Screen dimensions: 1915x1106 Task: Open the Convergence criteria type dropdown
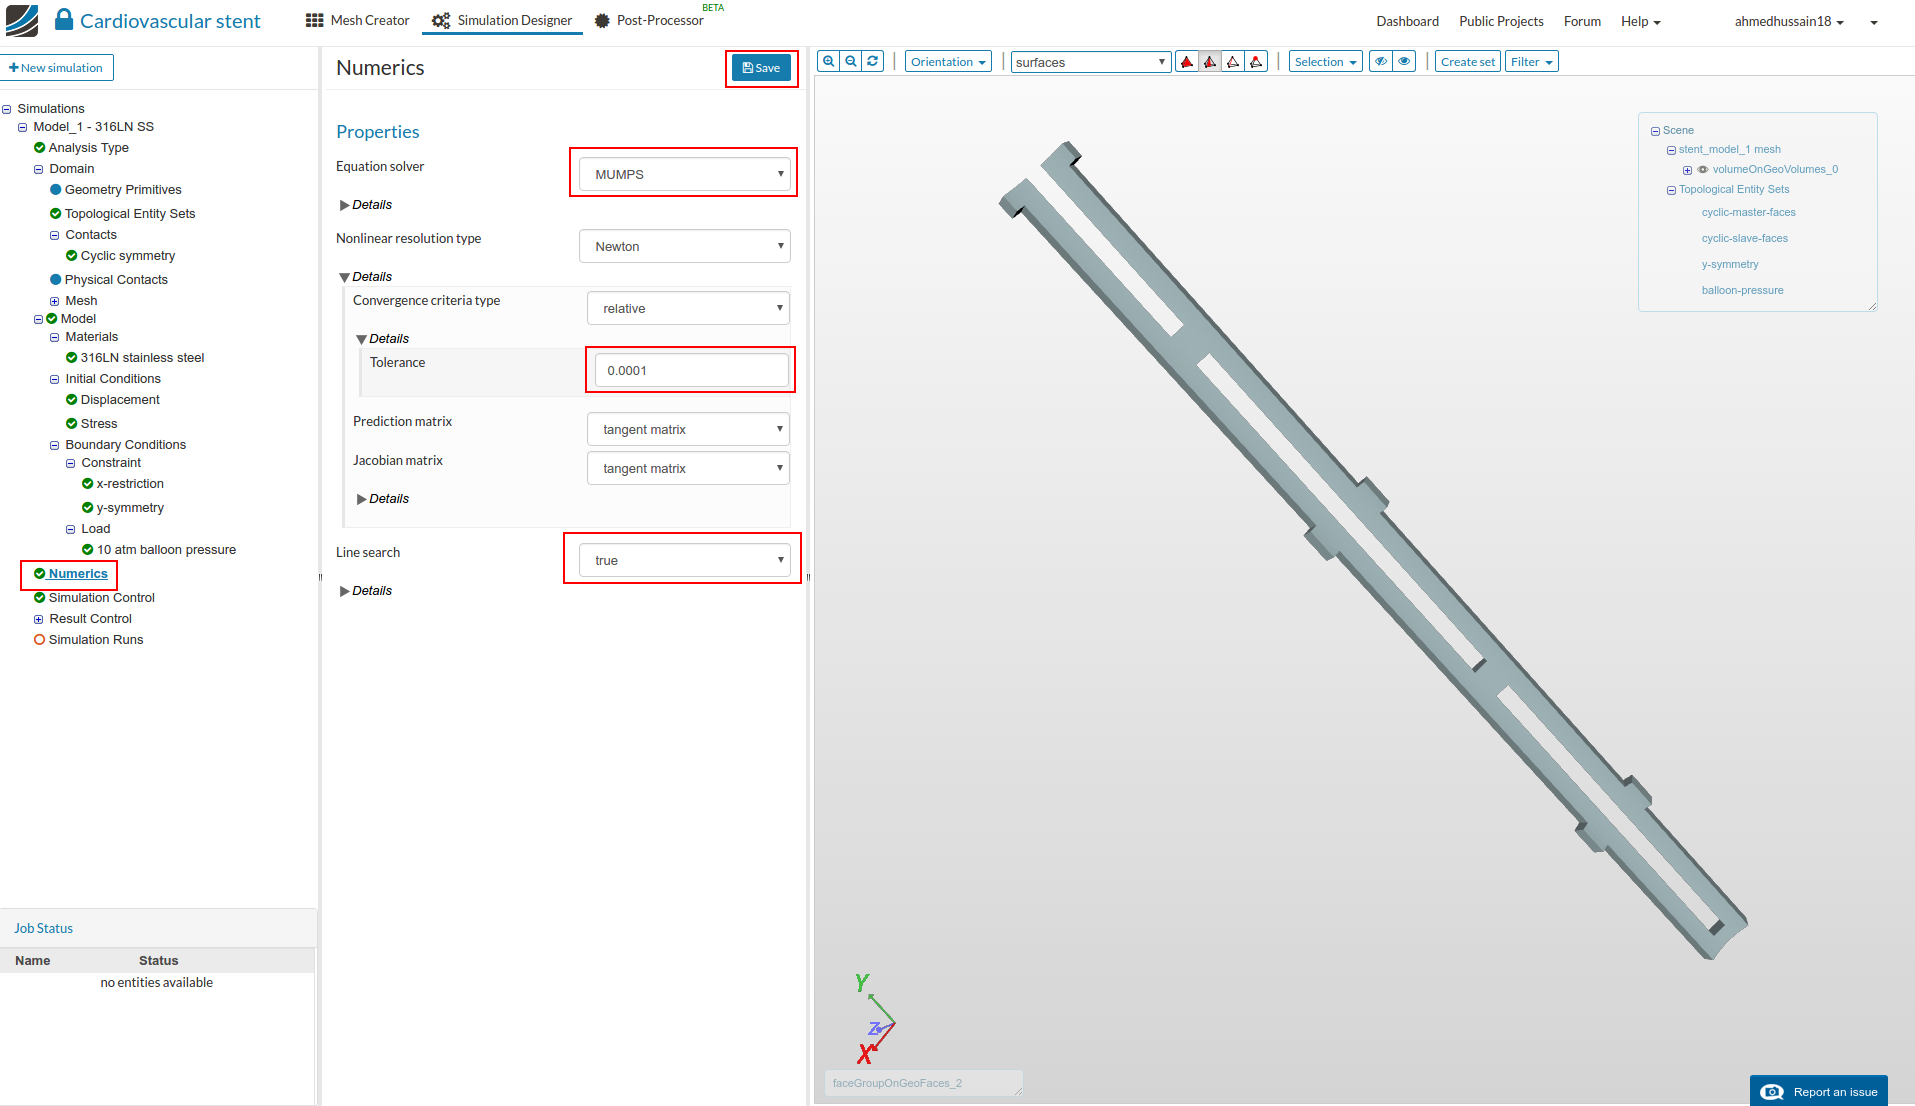pyautogui.click(x=688, y=308)
